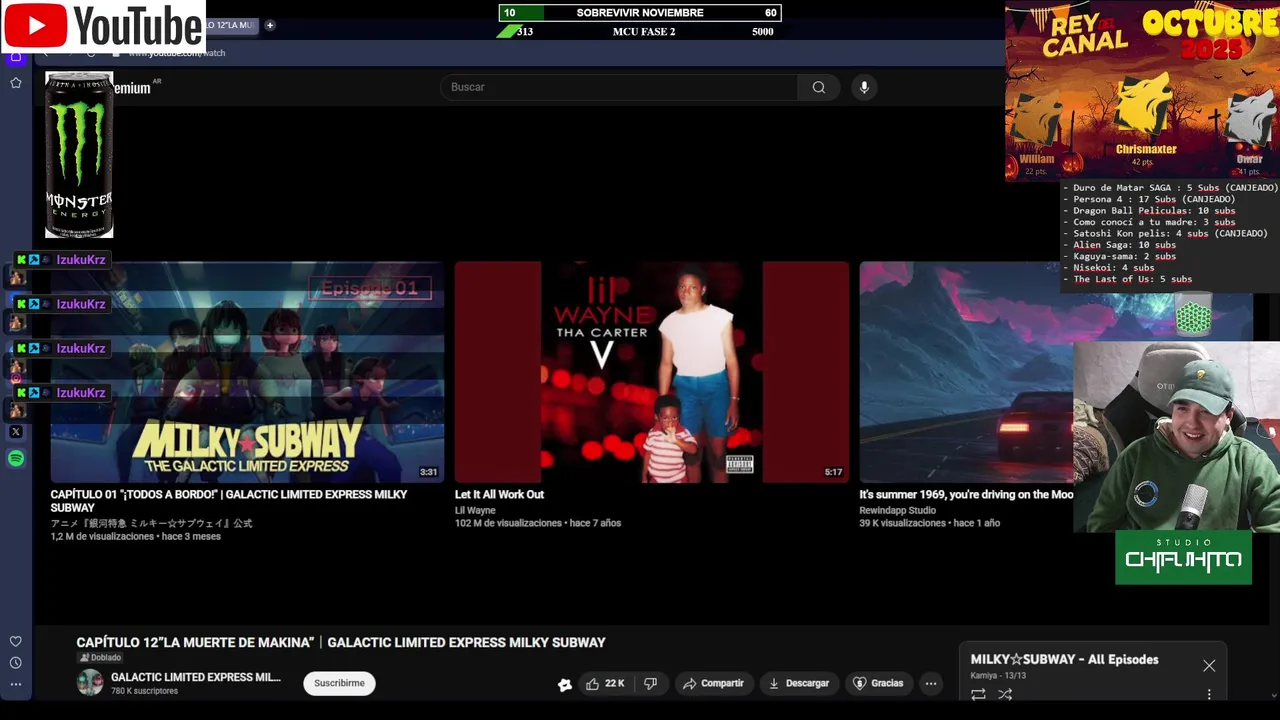Click the STUDIO CHIFUJITO logo badge
Image resolution: width=1280 pixels, height=720 pixels.
[1183, 557]
